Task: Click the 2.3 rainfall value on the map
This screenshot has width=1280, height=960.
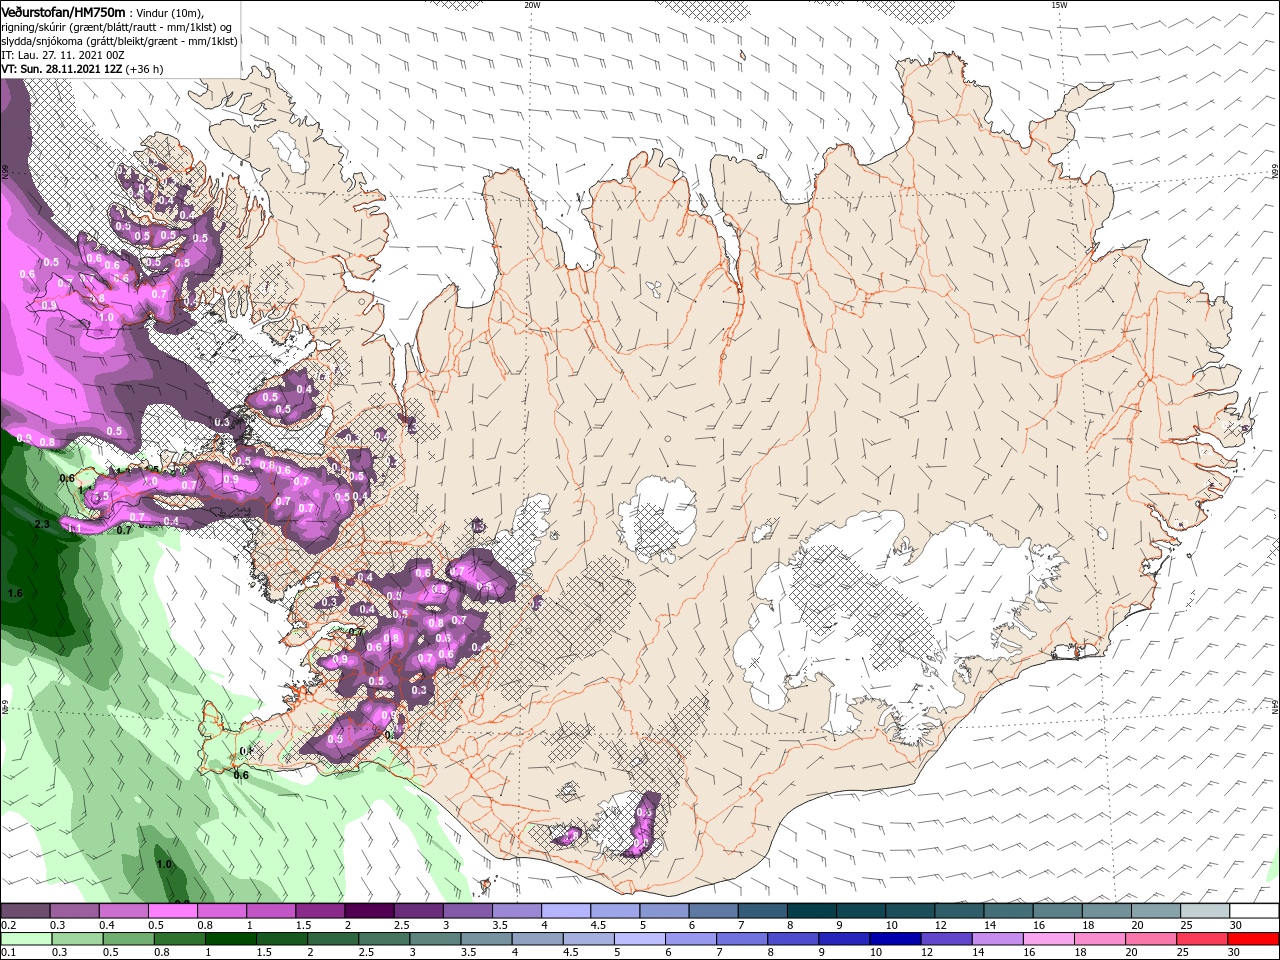Action: [x=42, y=524]
